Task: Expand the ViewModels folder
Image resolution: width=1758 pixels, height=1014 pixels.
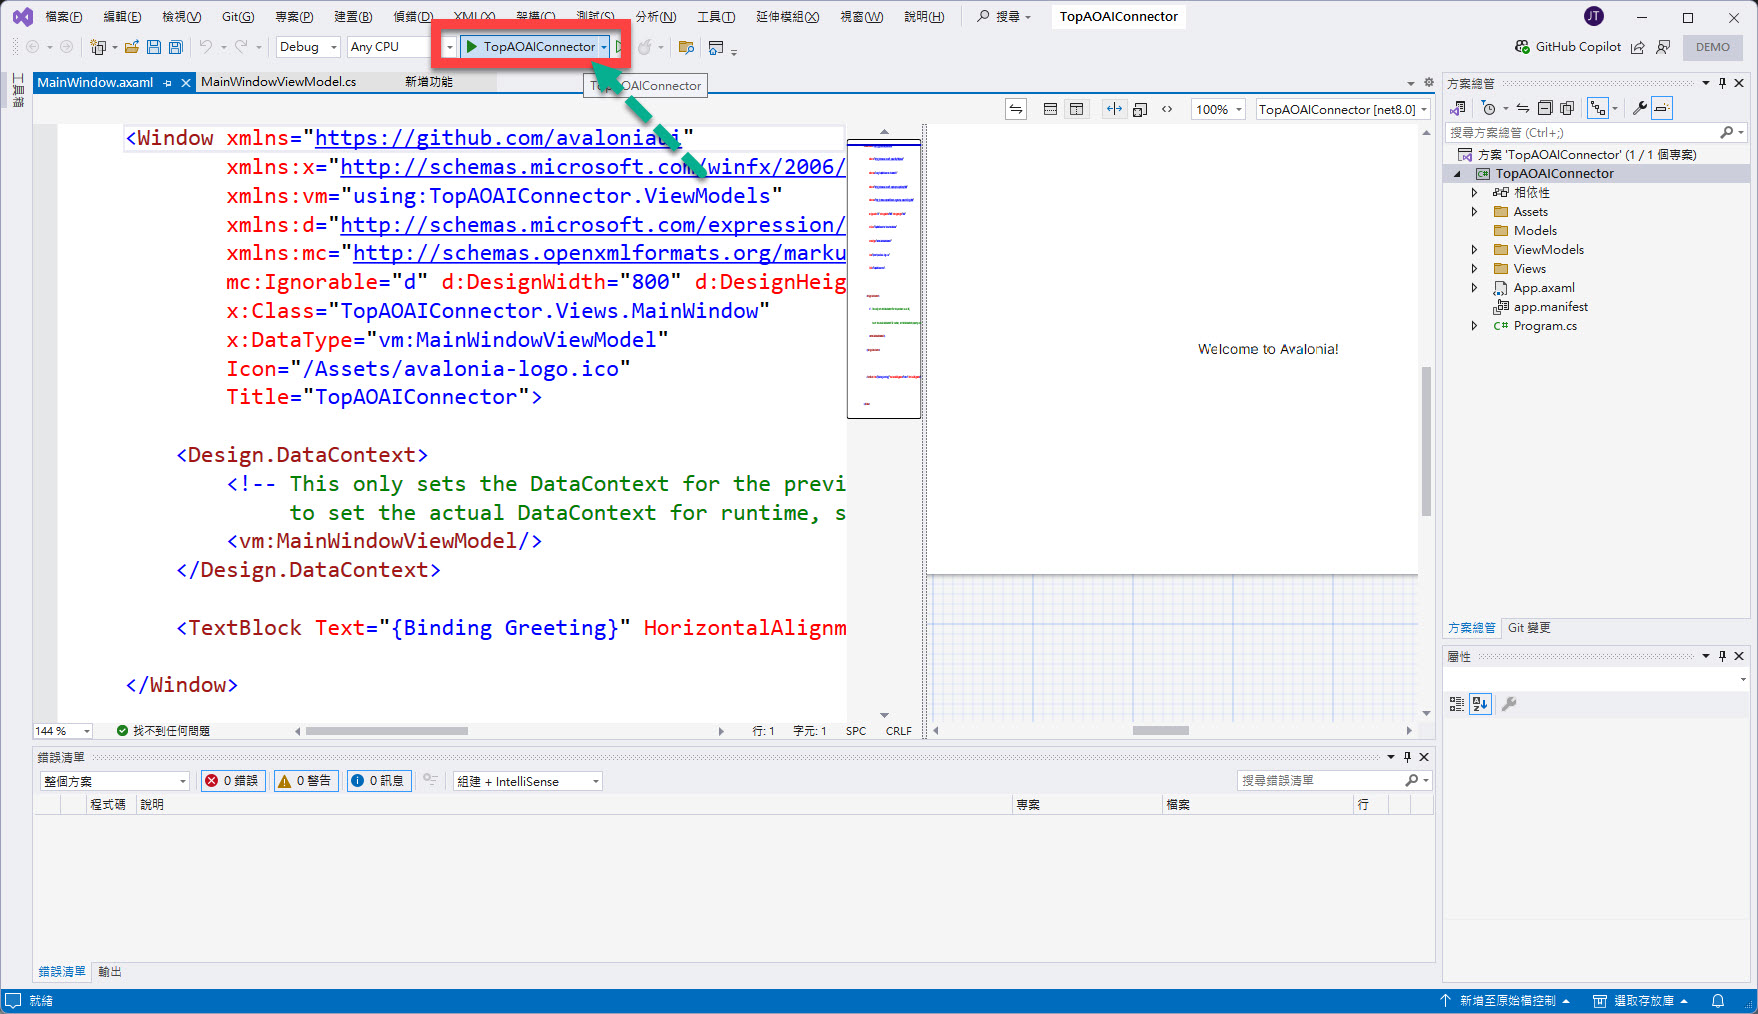Action: (1474, 250)
